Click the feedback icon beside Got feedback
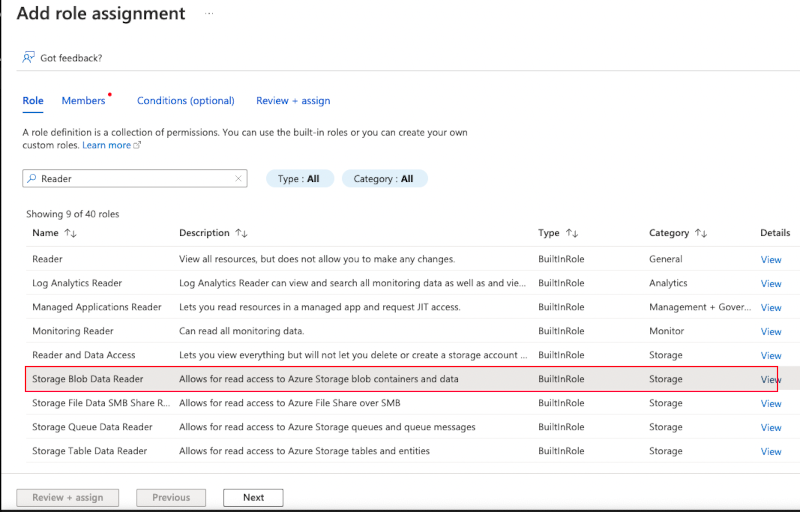The image size is (800, 512). coord(28,58)
